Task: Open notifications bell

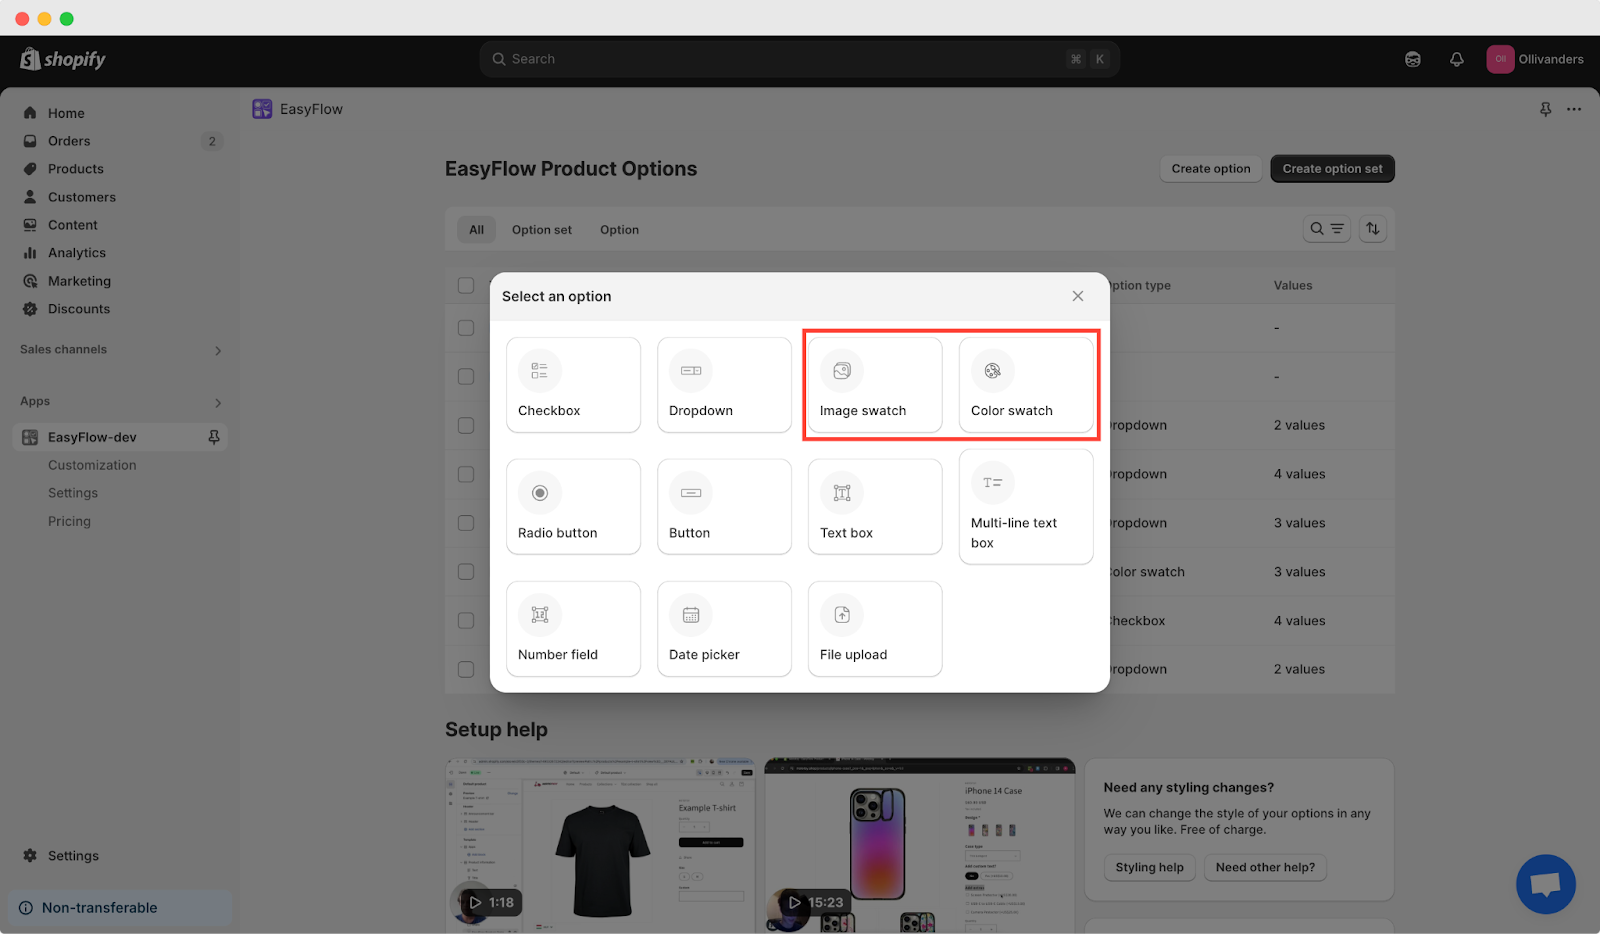Action: [1457, 59]
